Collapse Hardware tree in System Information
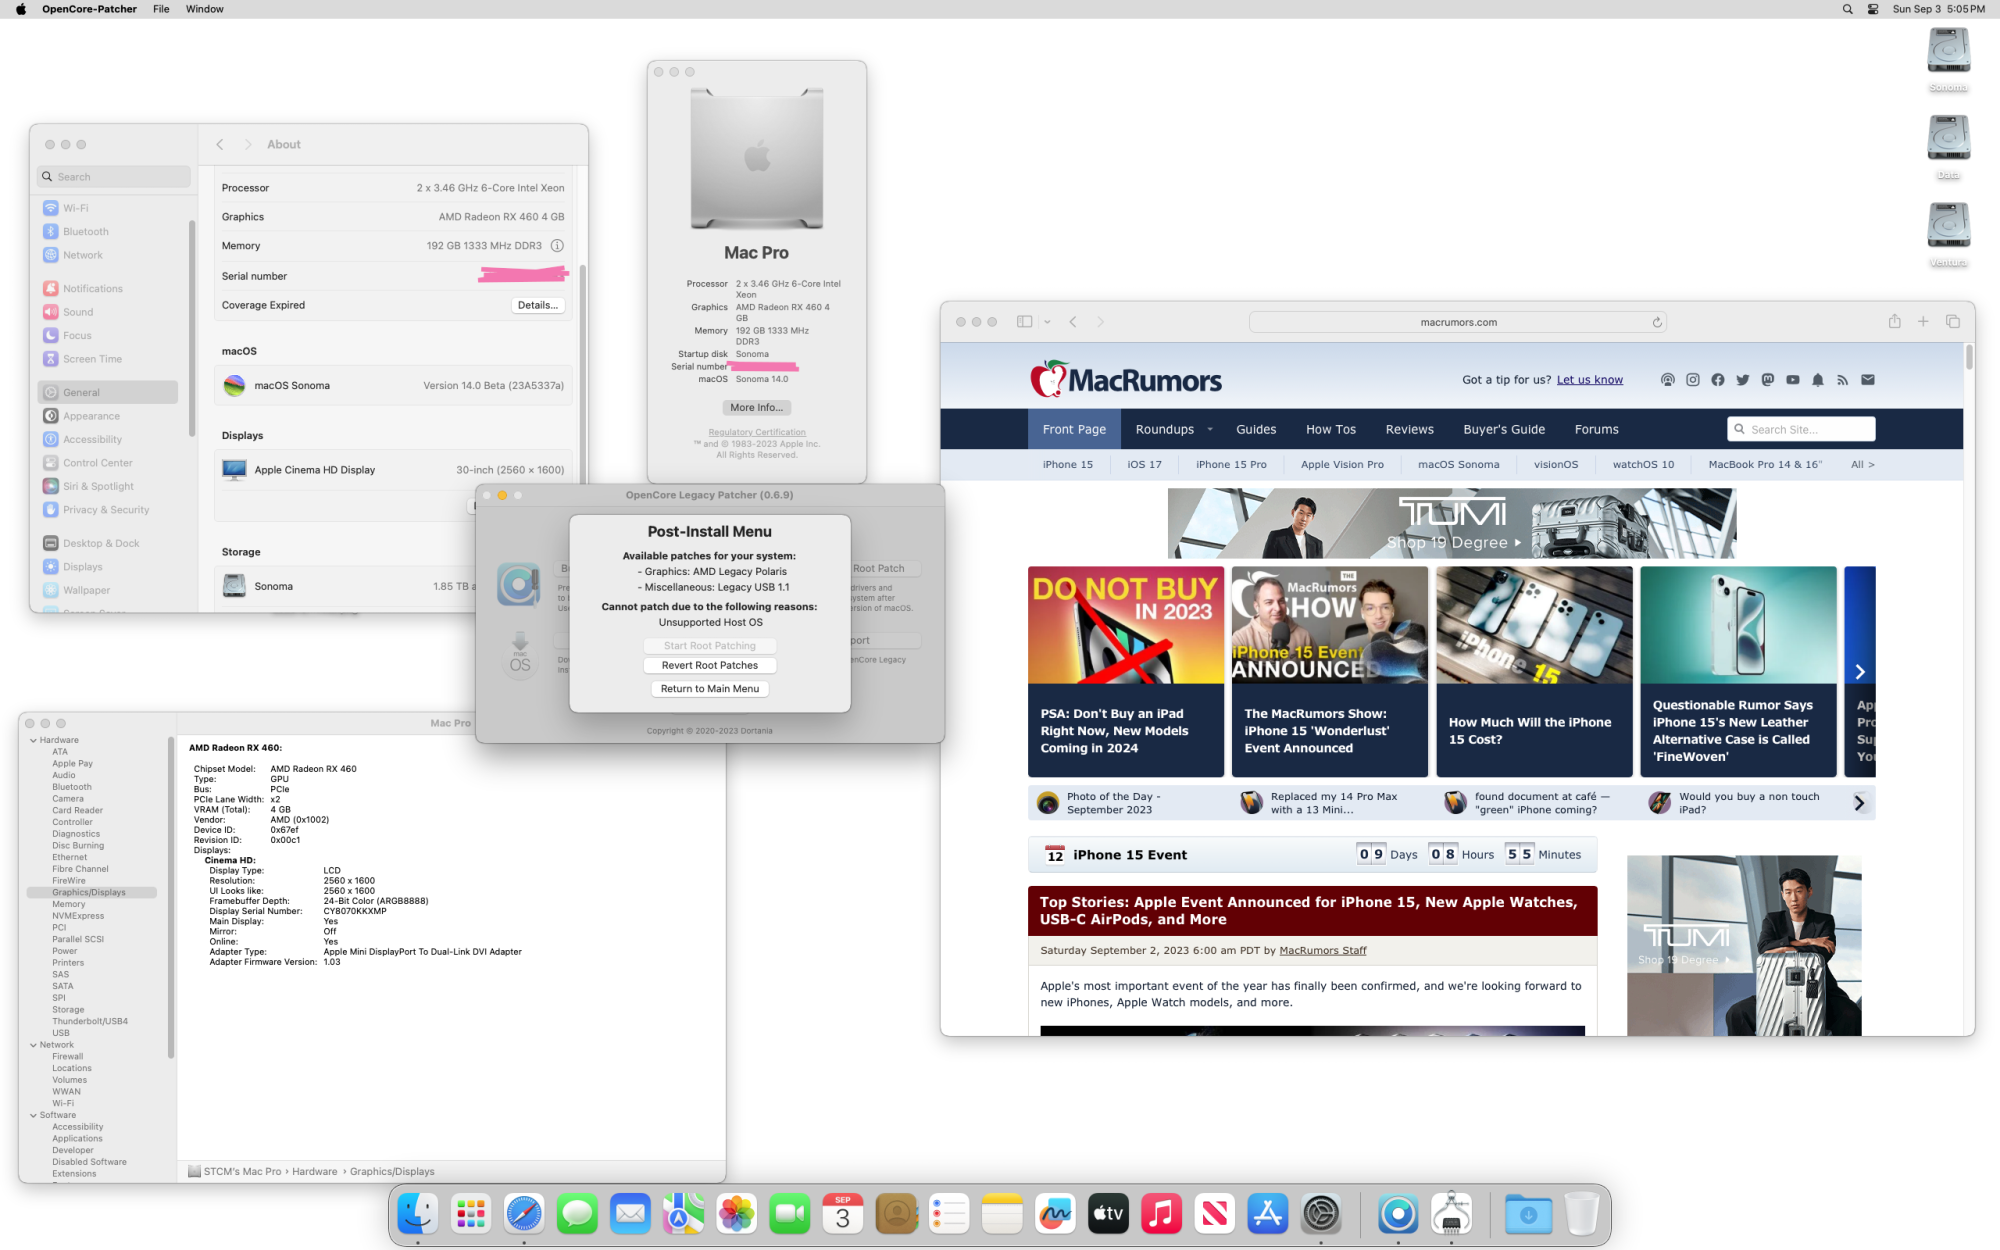Screen dimensions: 2000x1250 tap(33, 741)
